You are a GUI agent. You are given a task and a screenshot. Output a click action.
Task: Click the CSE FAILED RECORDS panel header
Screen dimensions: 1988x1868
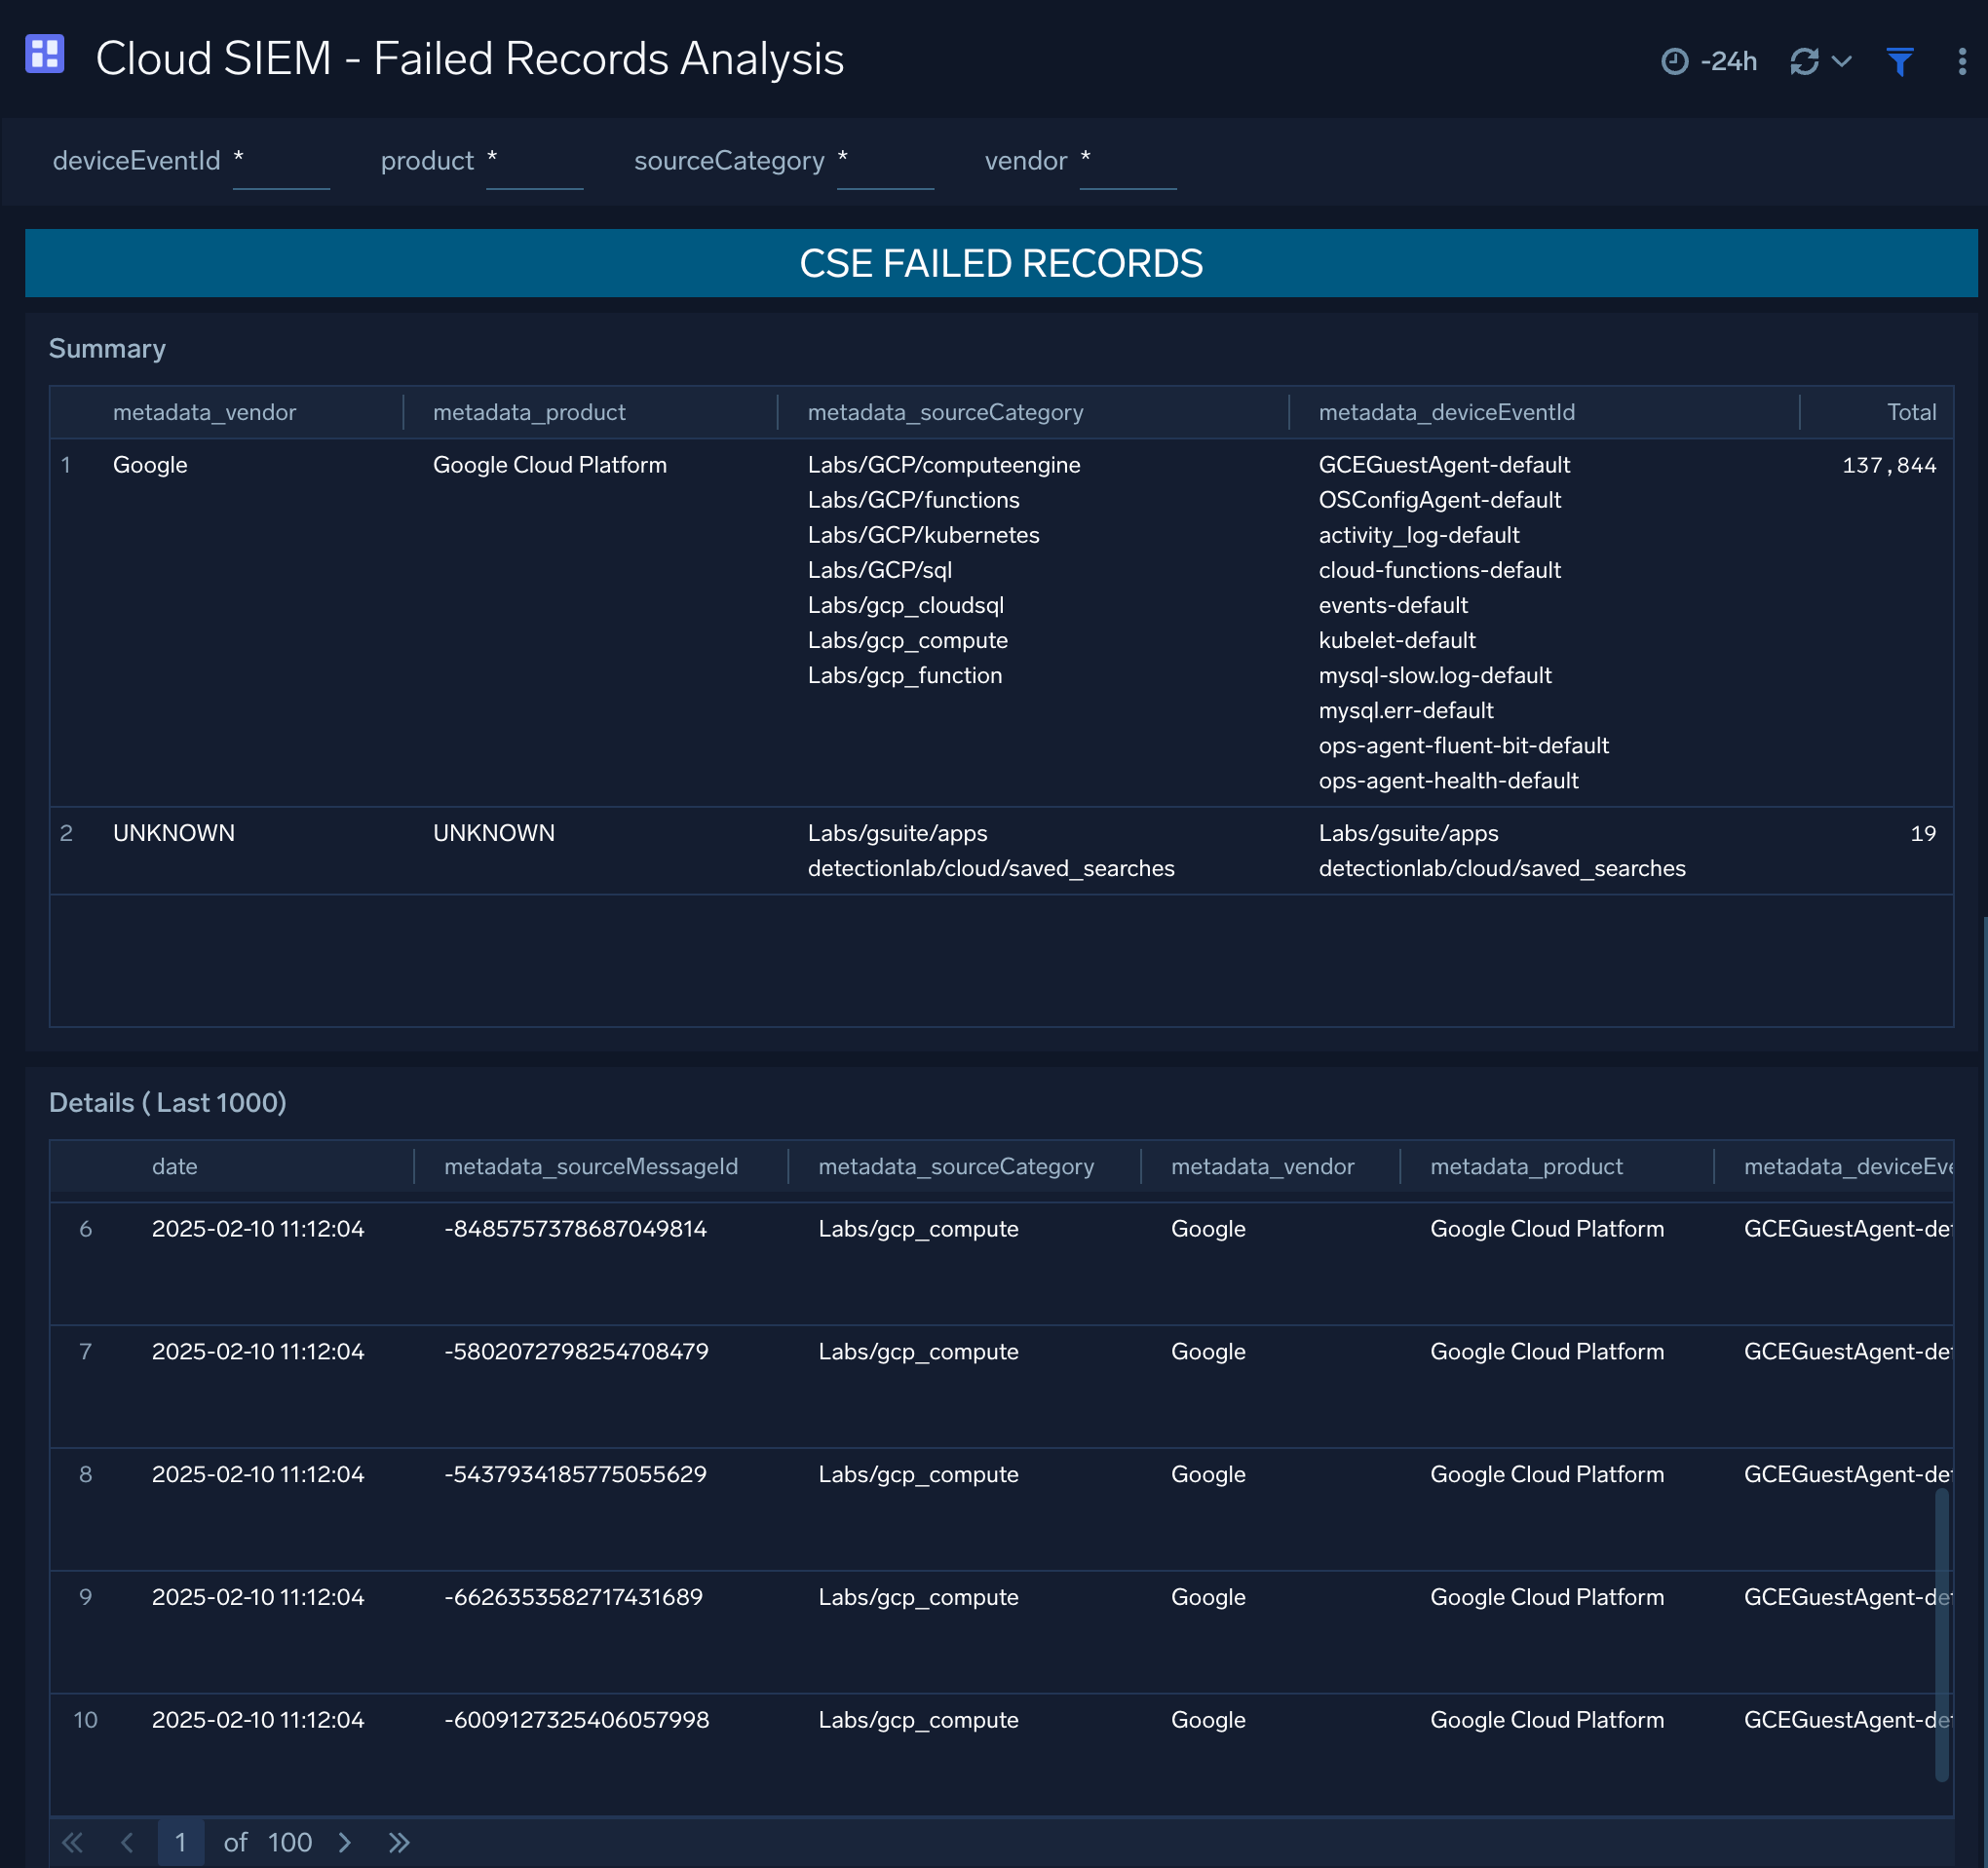pos(1001,263)
